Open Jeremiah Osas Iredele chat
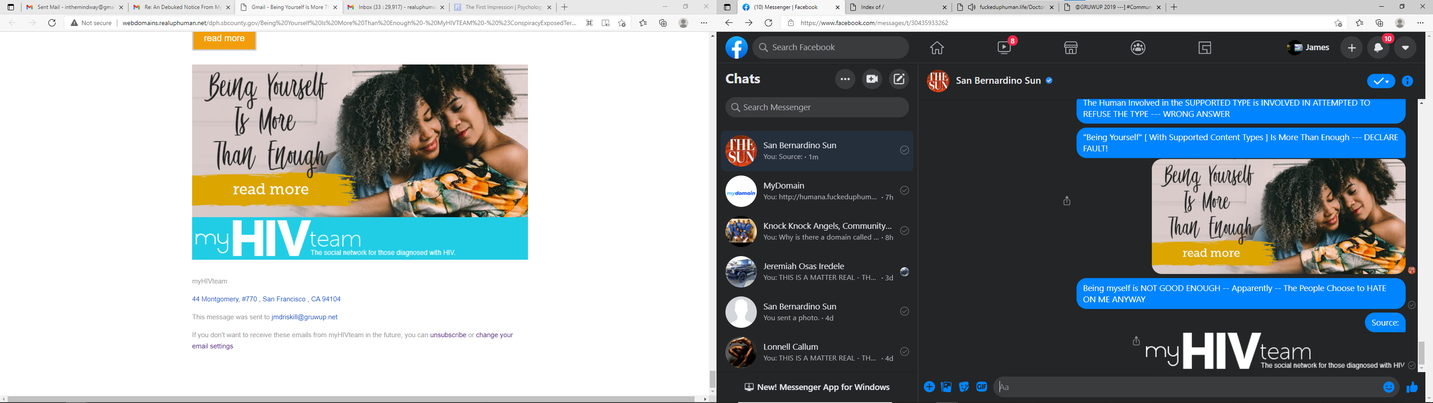 click(x=818, y=271)
